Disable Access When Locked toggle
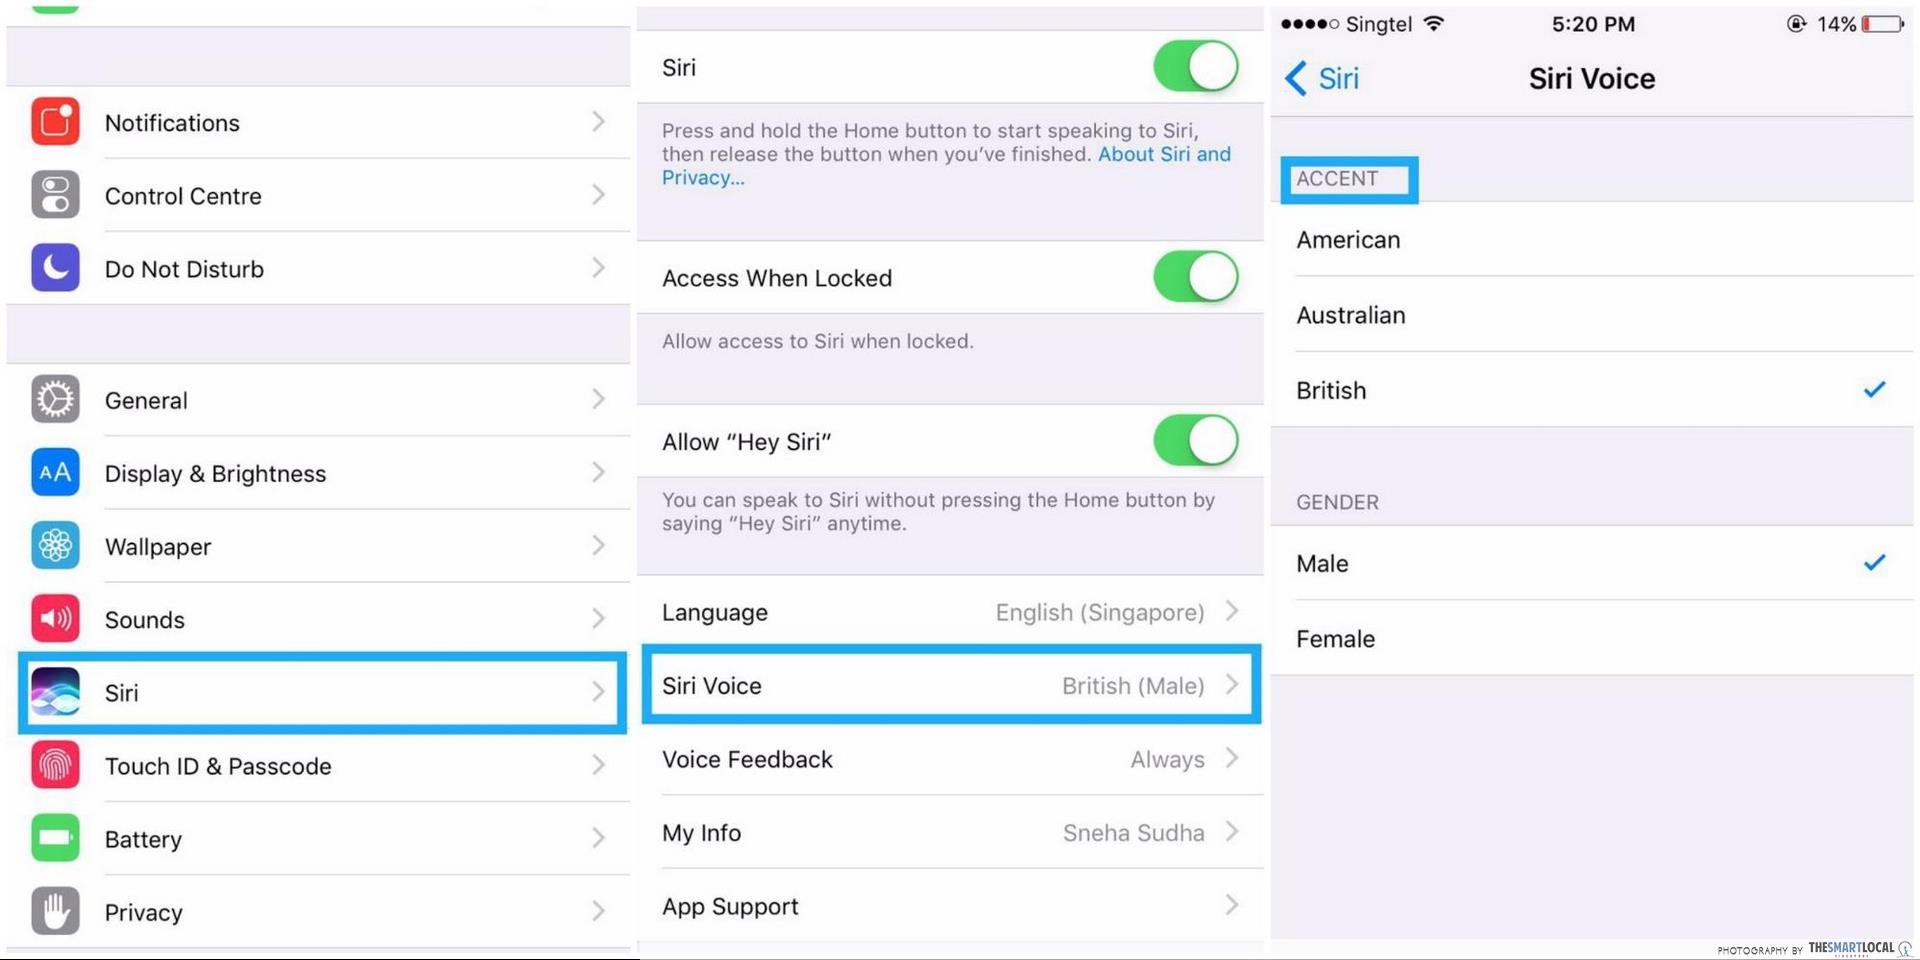 click(1195, 277)
